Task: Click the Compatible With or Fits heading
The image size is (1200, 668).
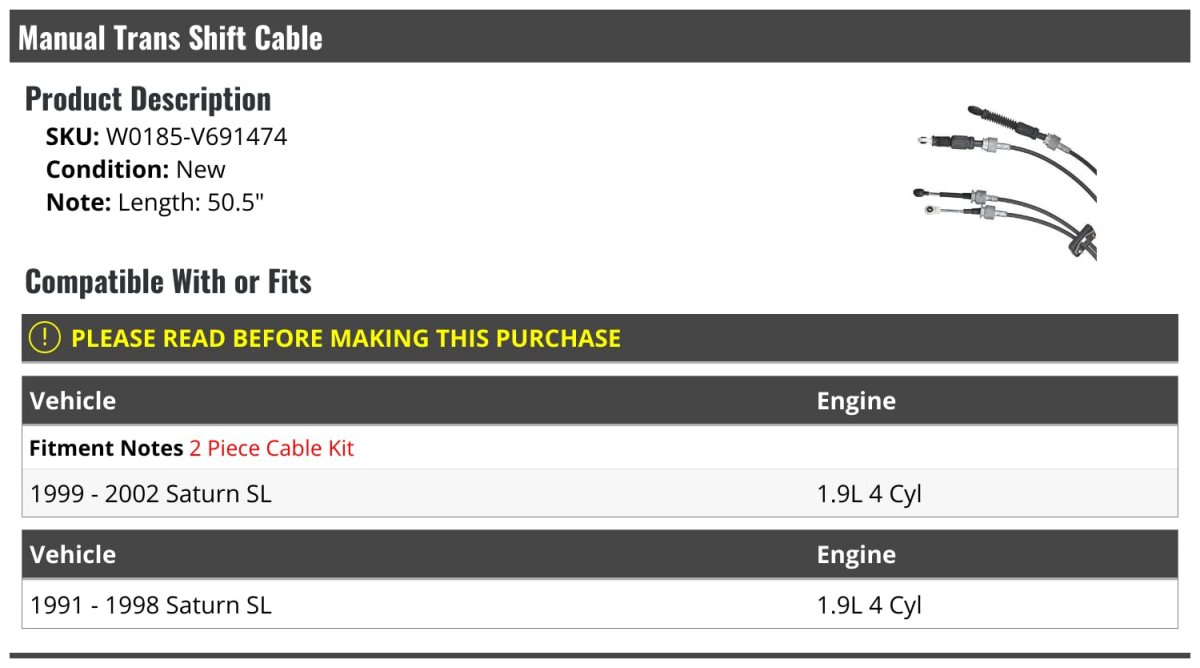Action: (x=168, y=282)
